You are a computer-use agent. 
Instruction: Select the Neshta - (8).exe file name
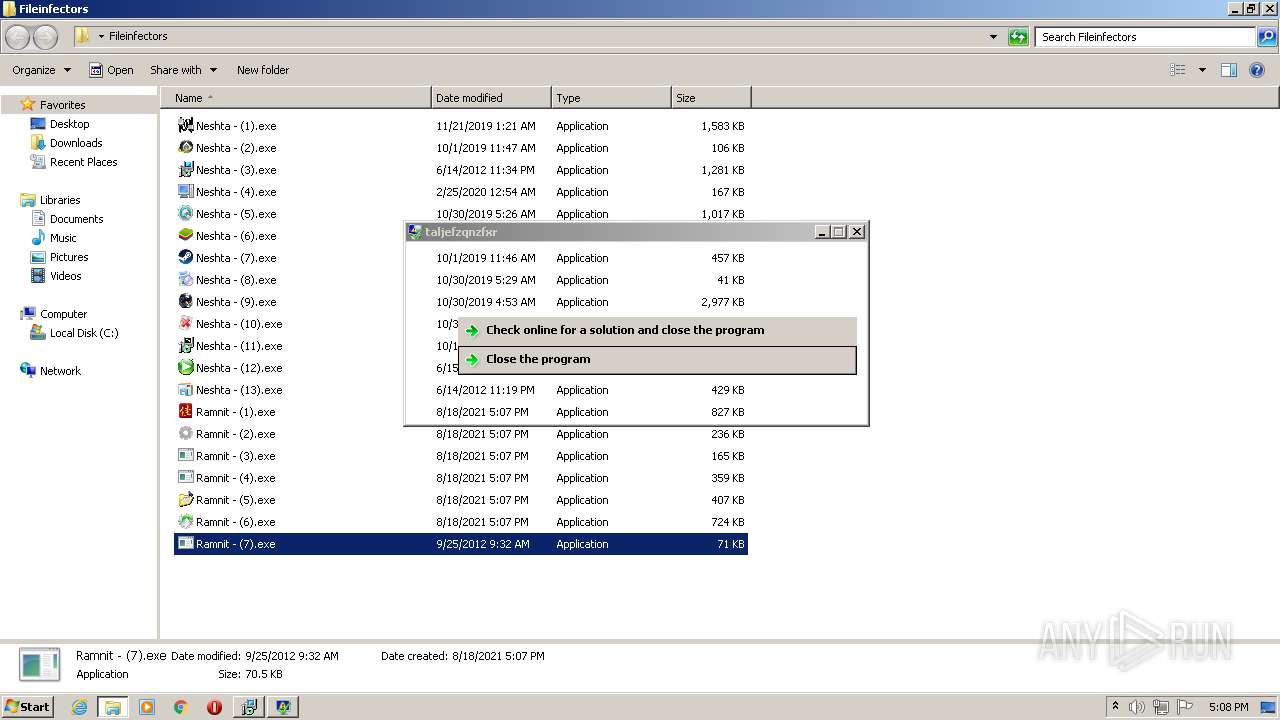235,280
